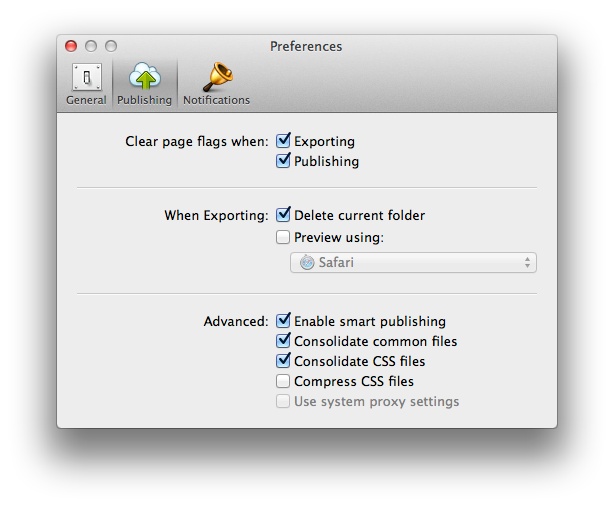Click the Preferences window title text
Screen dimensions: 614x507
[306, 46]
